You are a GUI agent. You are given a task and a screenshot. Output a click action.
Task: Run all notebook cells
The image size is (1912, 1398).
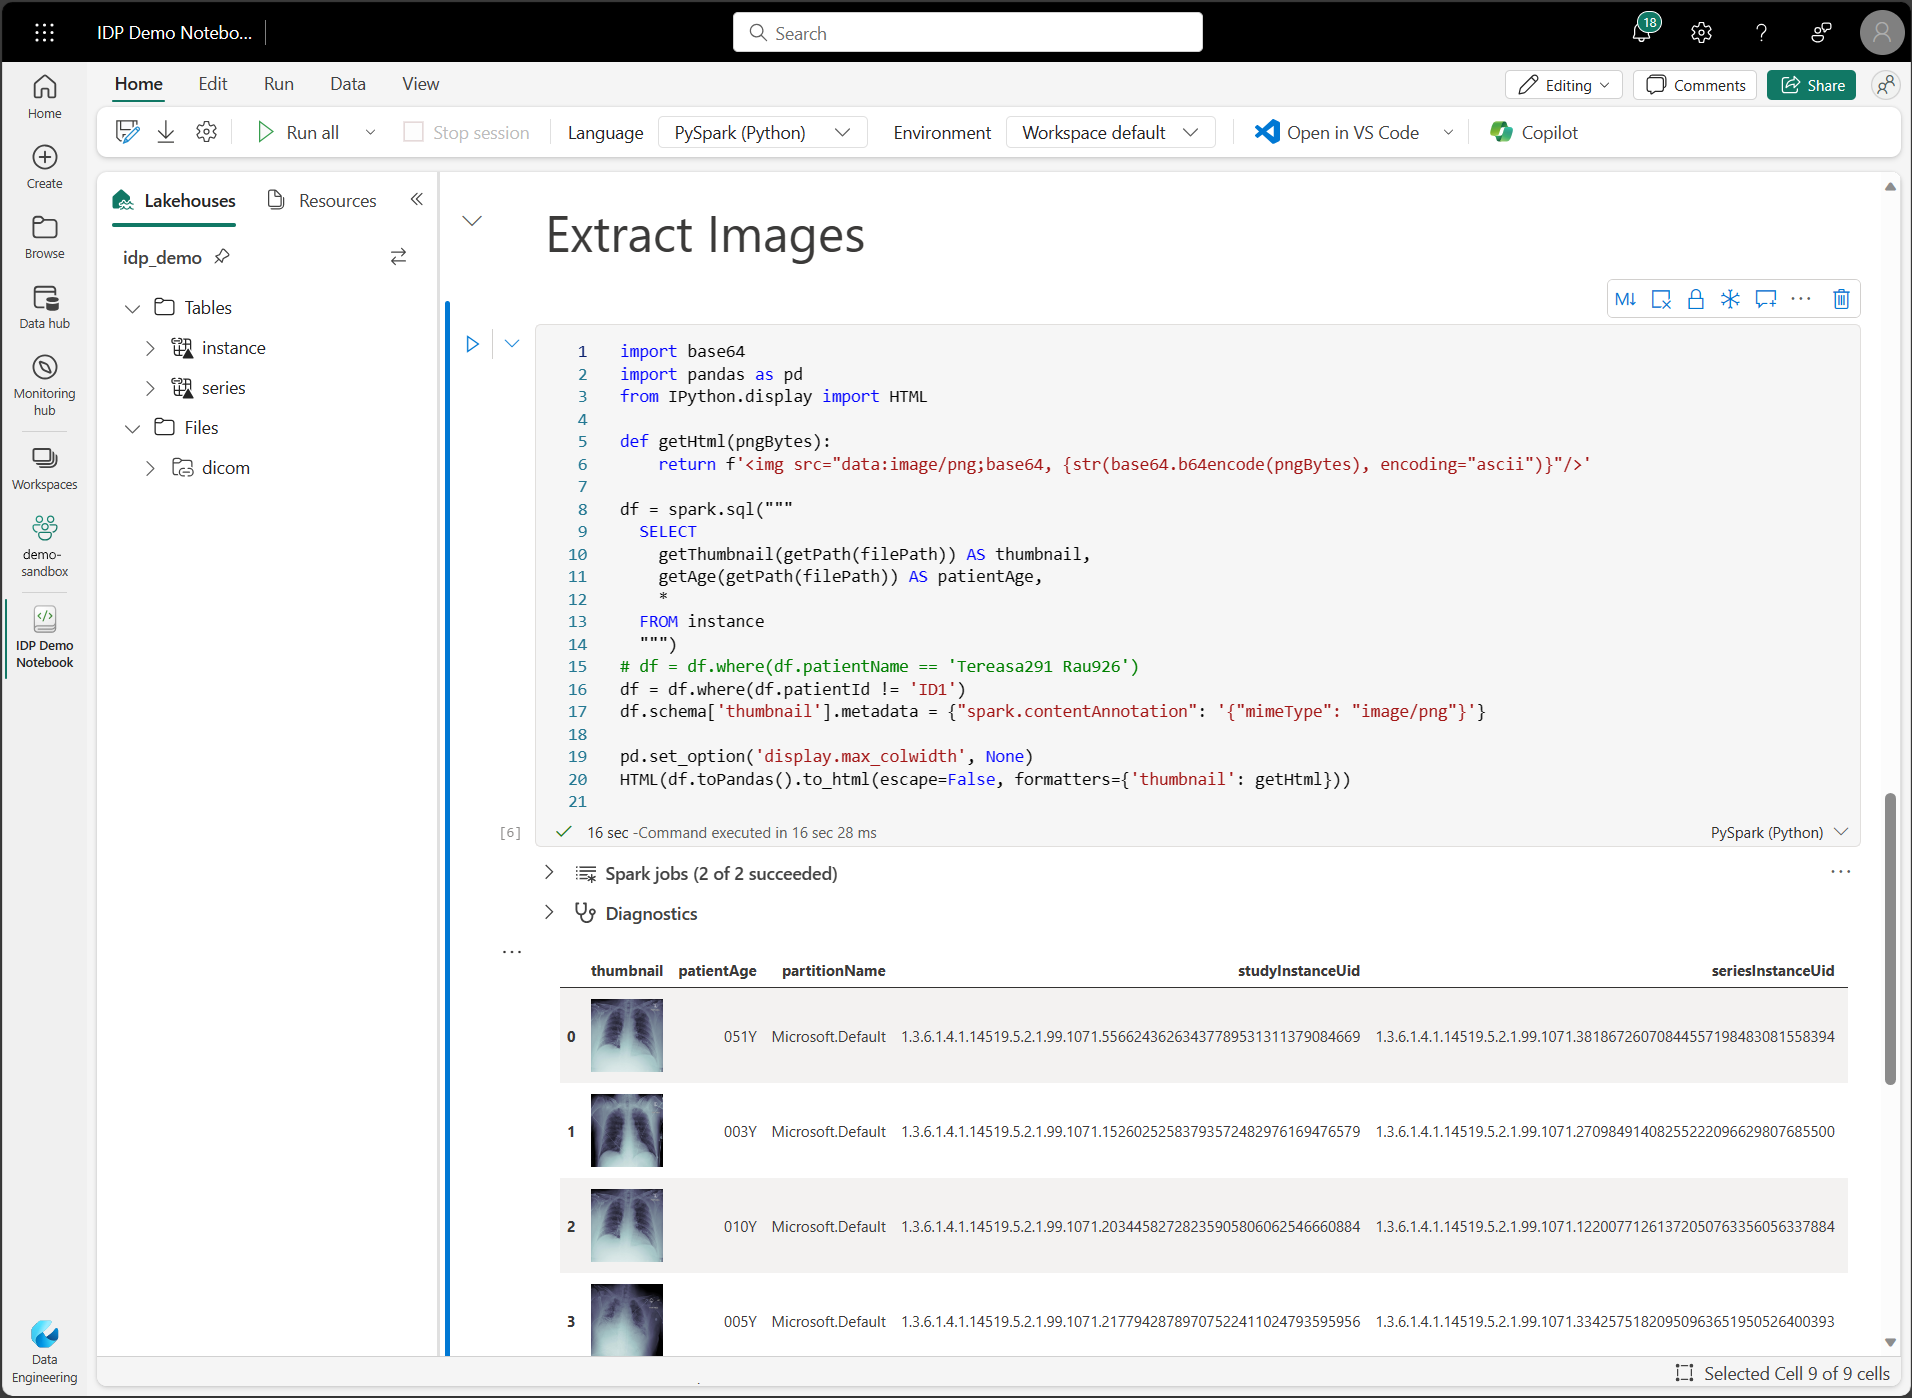(x=299, y=131)
